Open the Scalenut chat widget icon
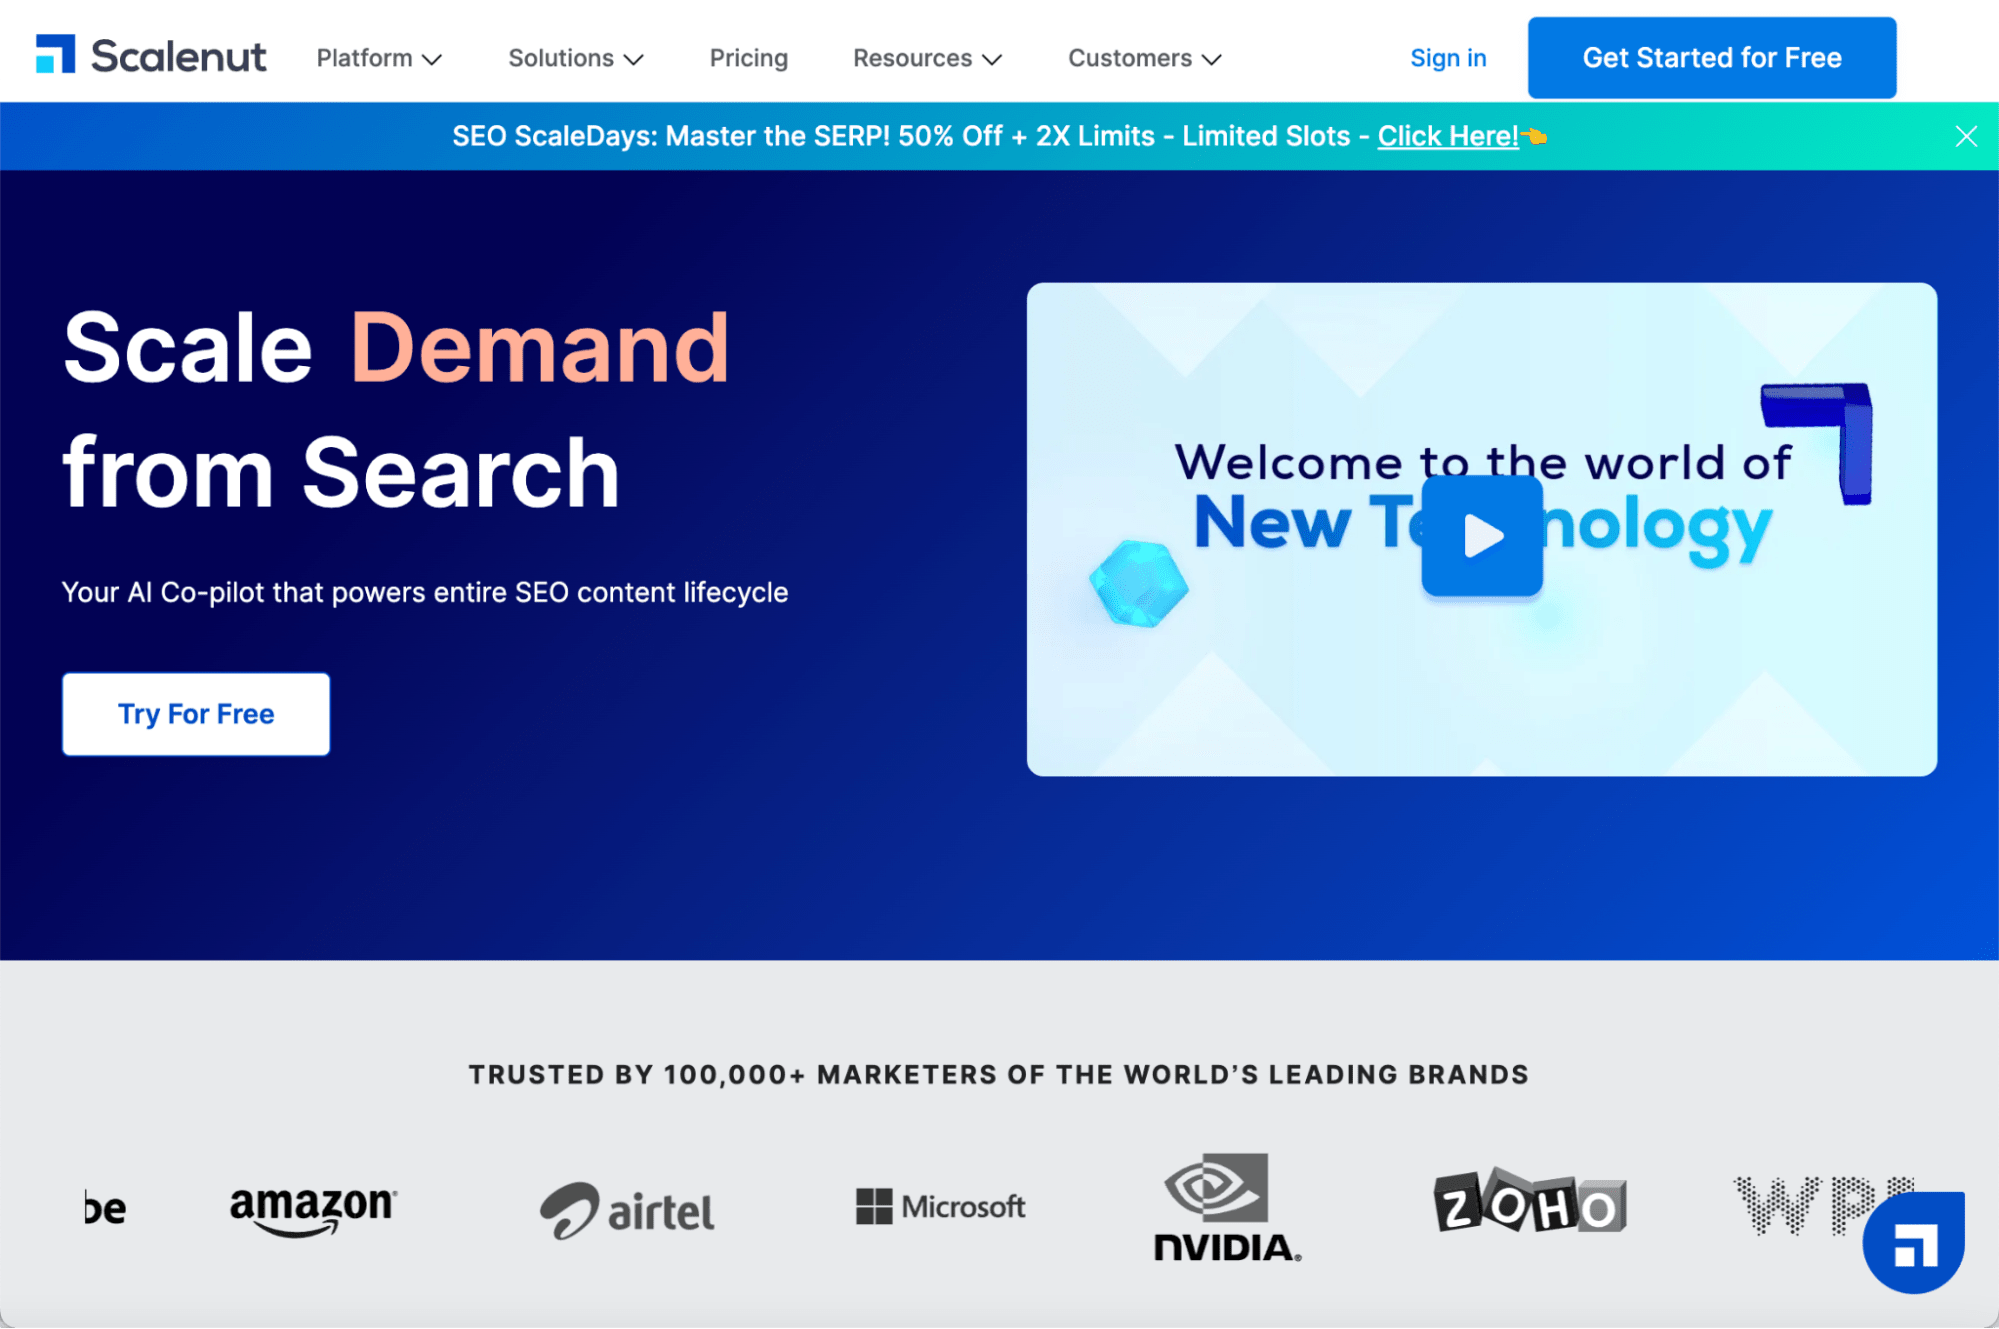This screenshot has width=1999, height=1329. [x=1913, y=1243]
